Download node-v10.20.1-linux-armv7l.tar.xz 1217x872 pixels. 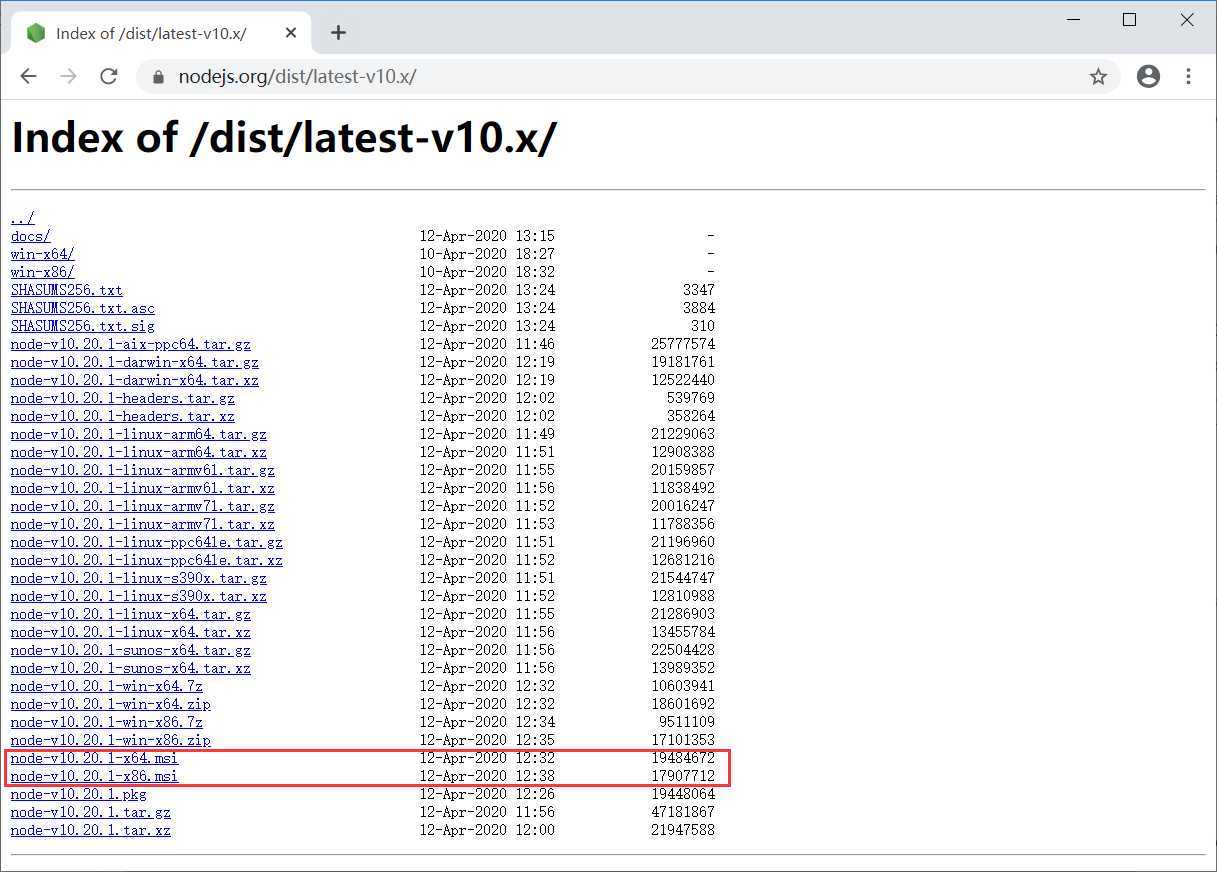tap(143, 524)
